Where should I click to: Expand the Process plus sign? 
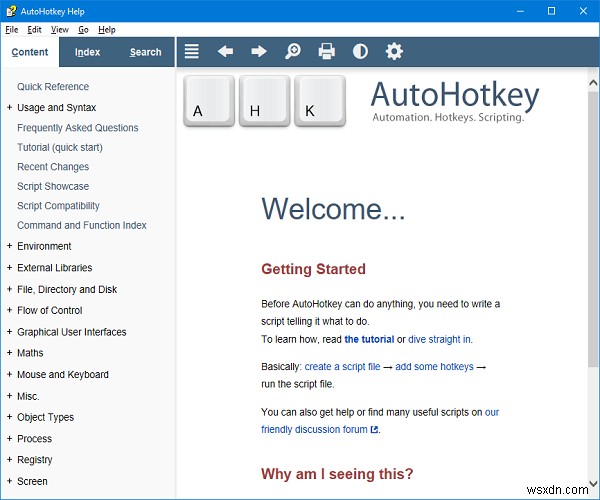(10, 438)
